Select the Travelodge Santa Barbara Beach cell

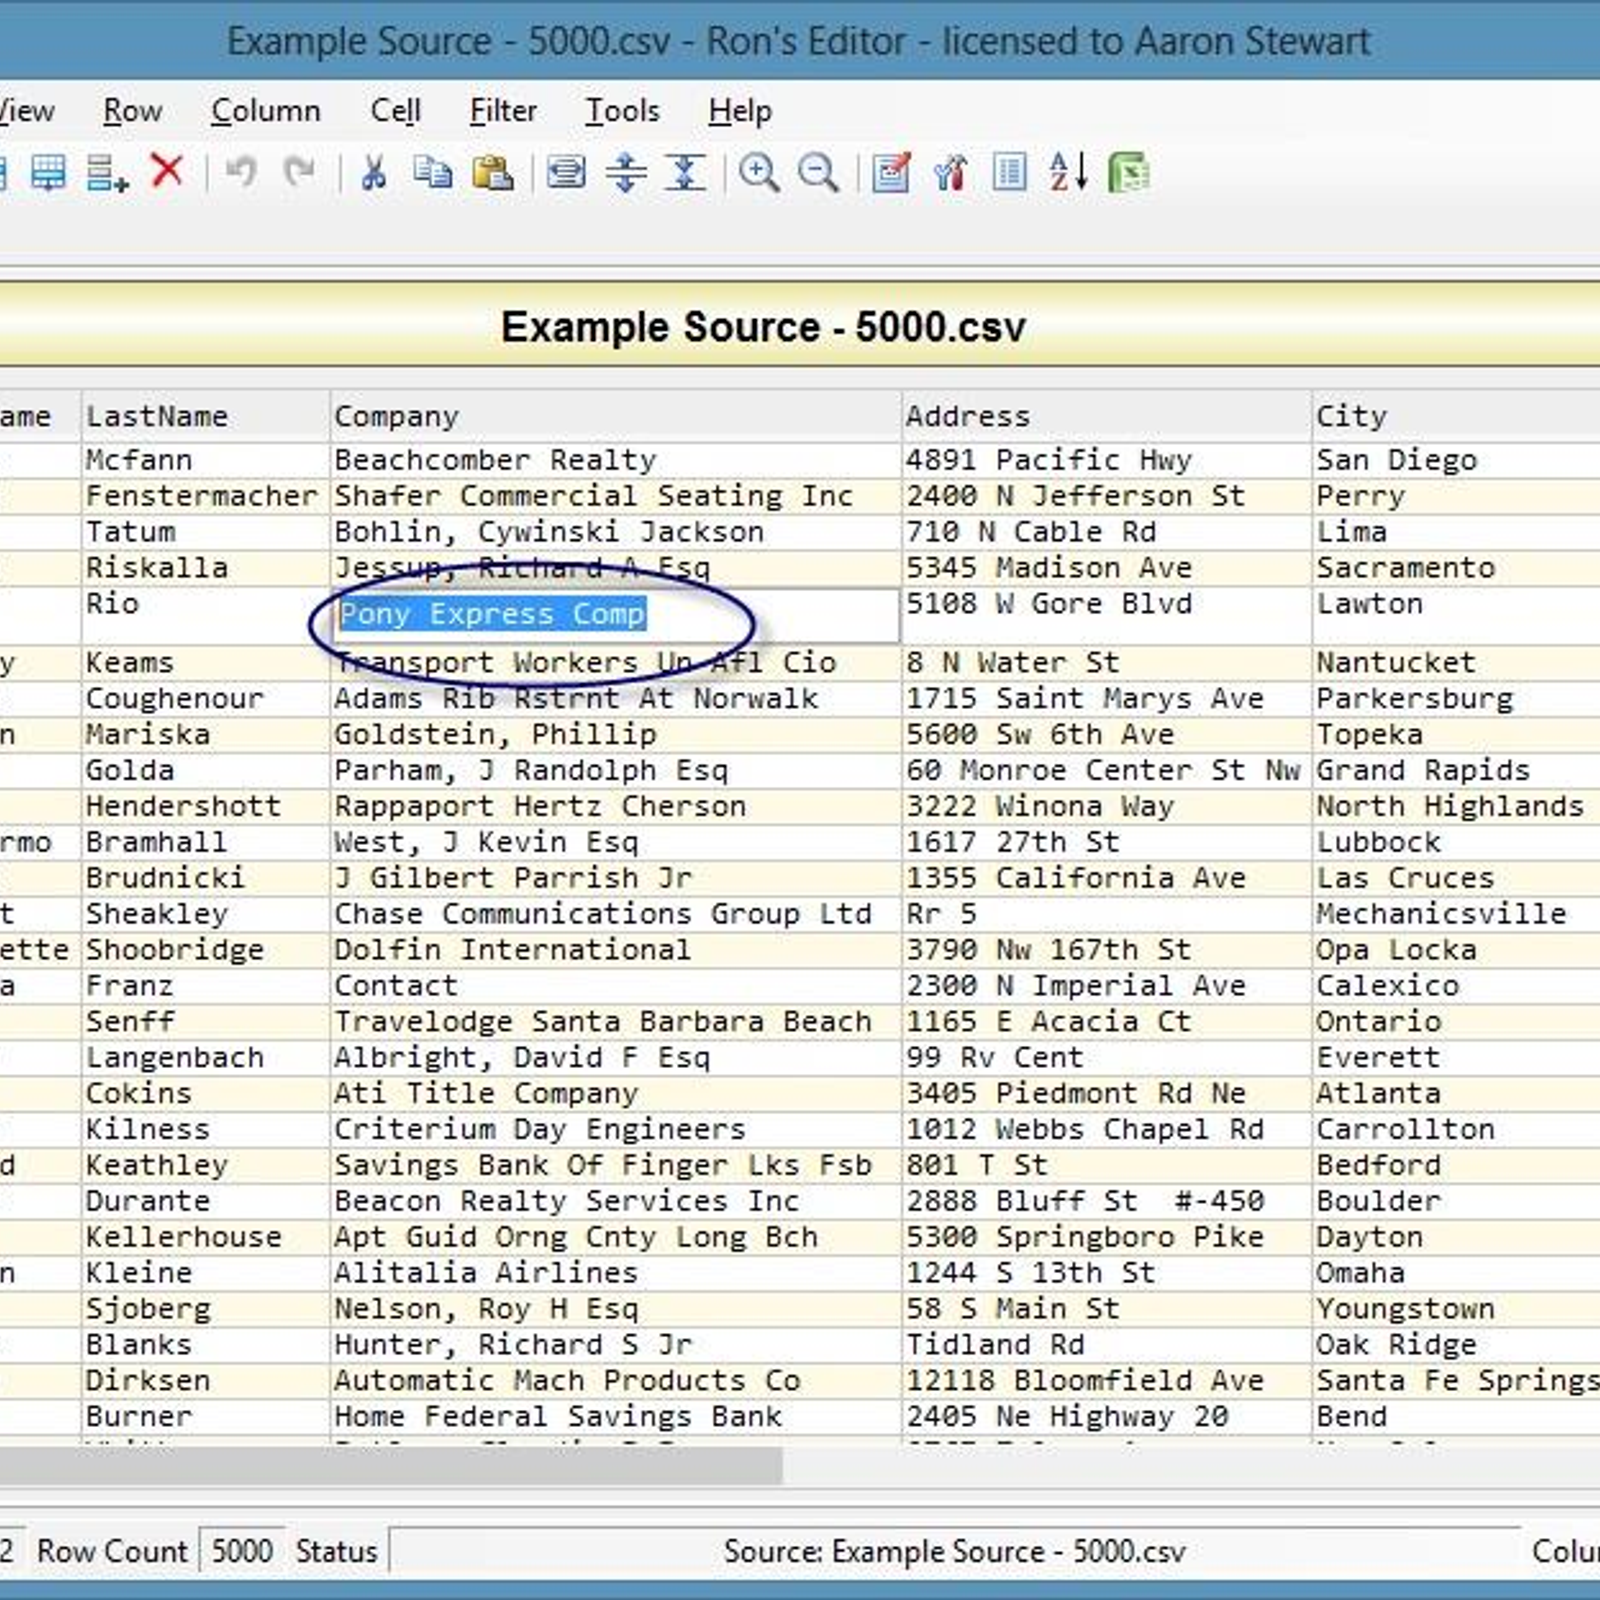coord(615,1022)
